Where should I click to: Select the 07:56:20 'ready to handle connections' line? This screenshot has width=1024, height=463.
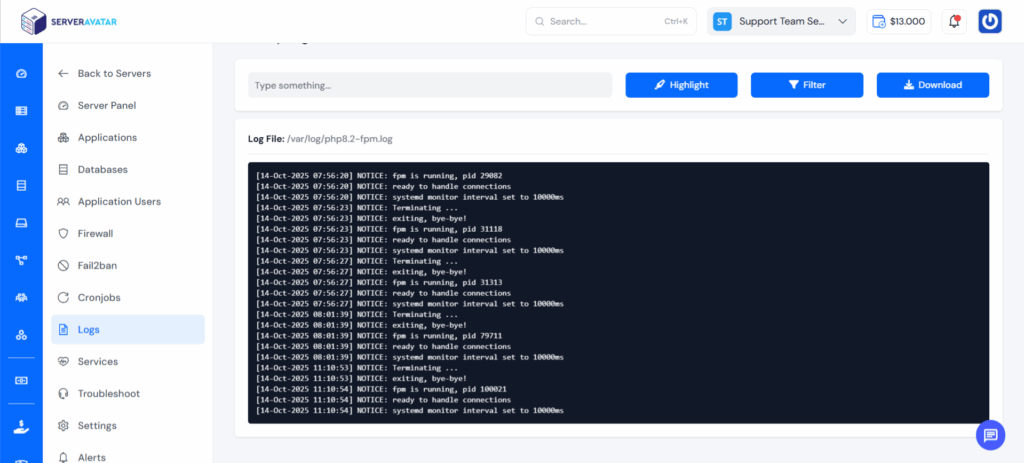pos(383,187)
